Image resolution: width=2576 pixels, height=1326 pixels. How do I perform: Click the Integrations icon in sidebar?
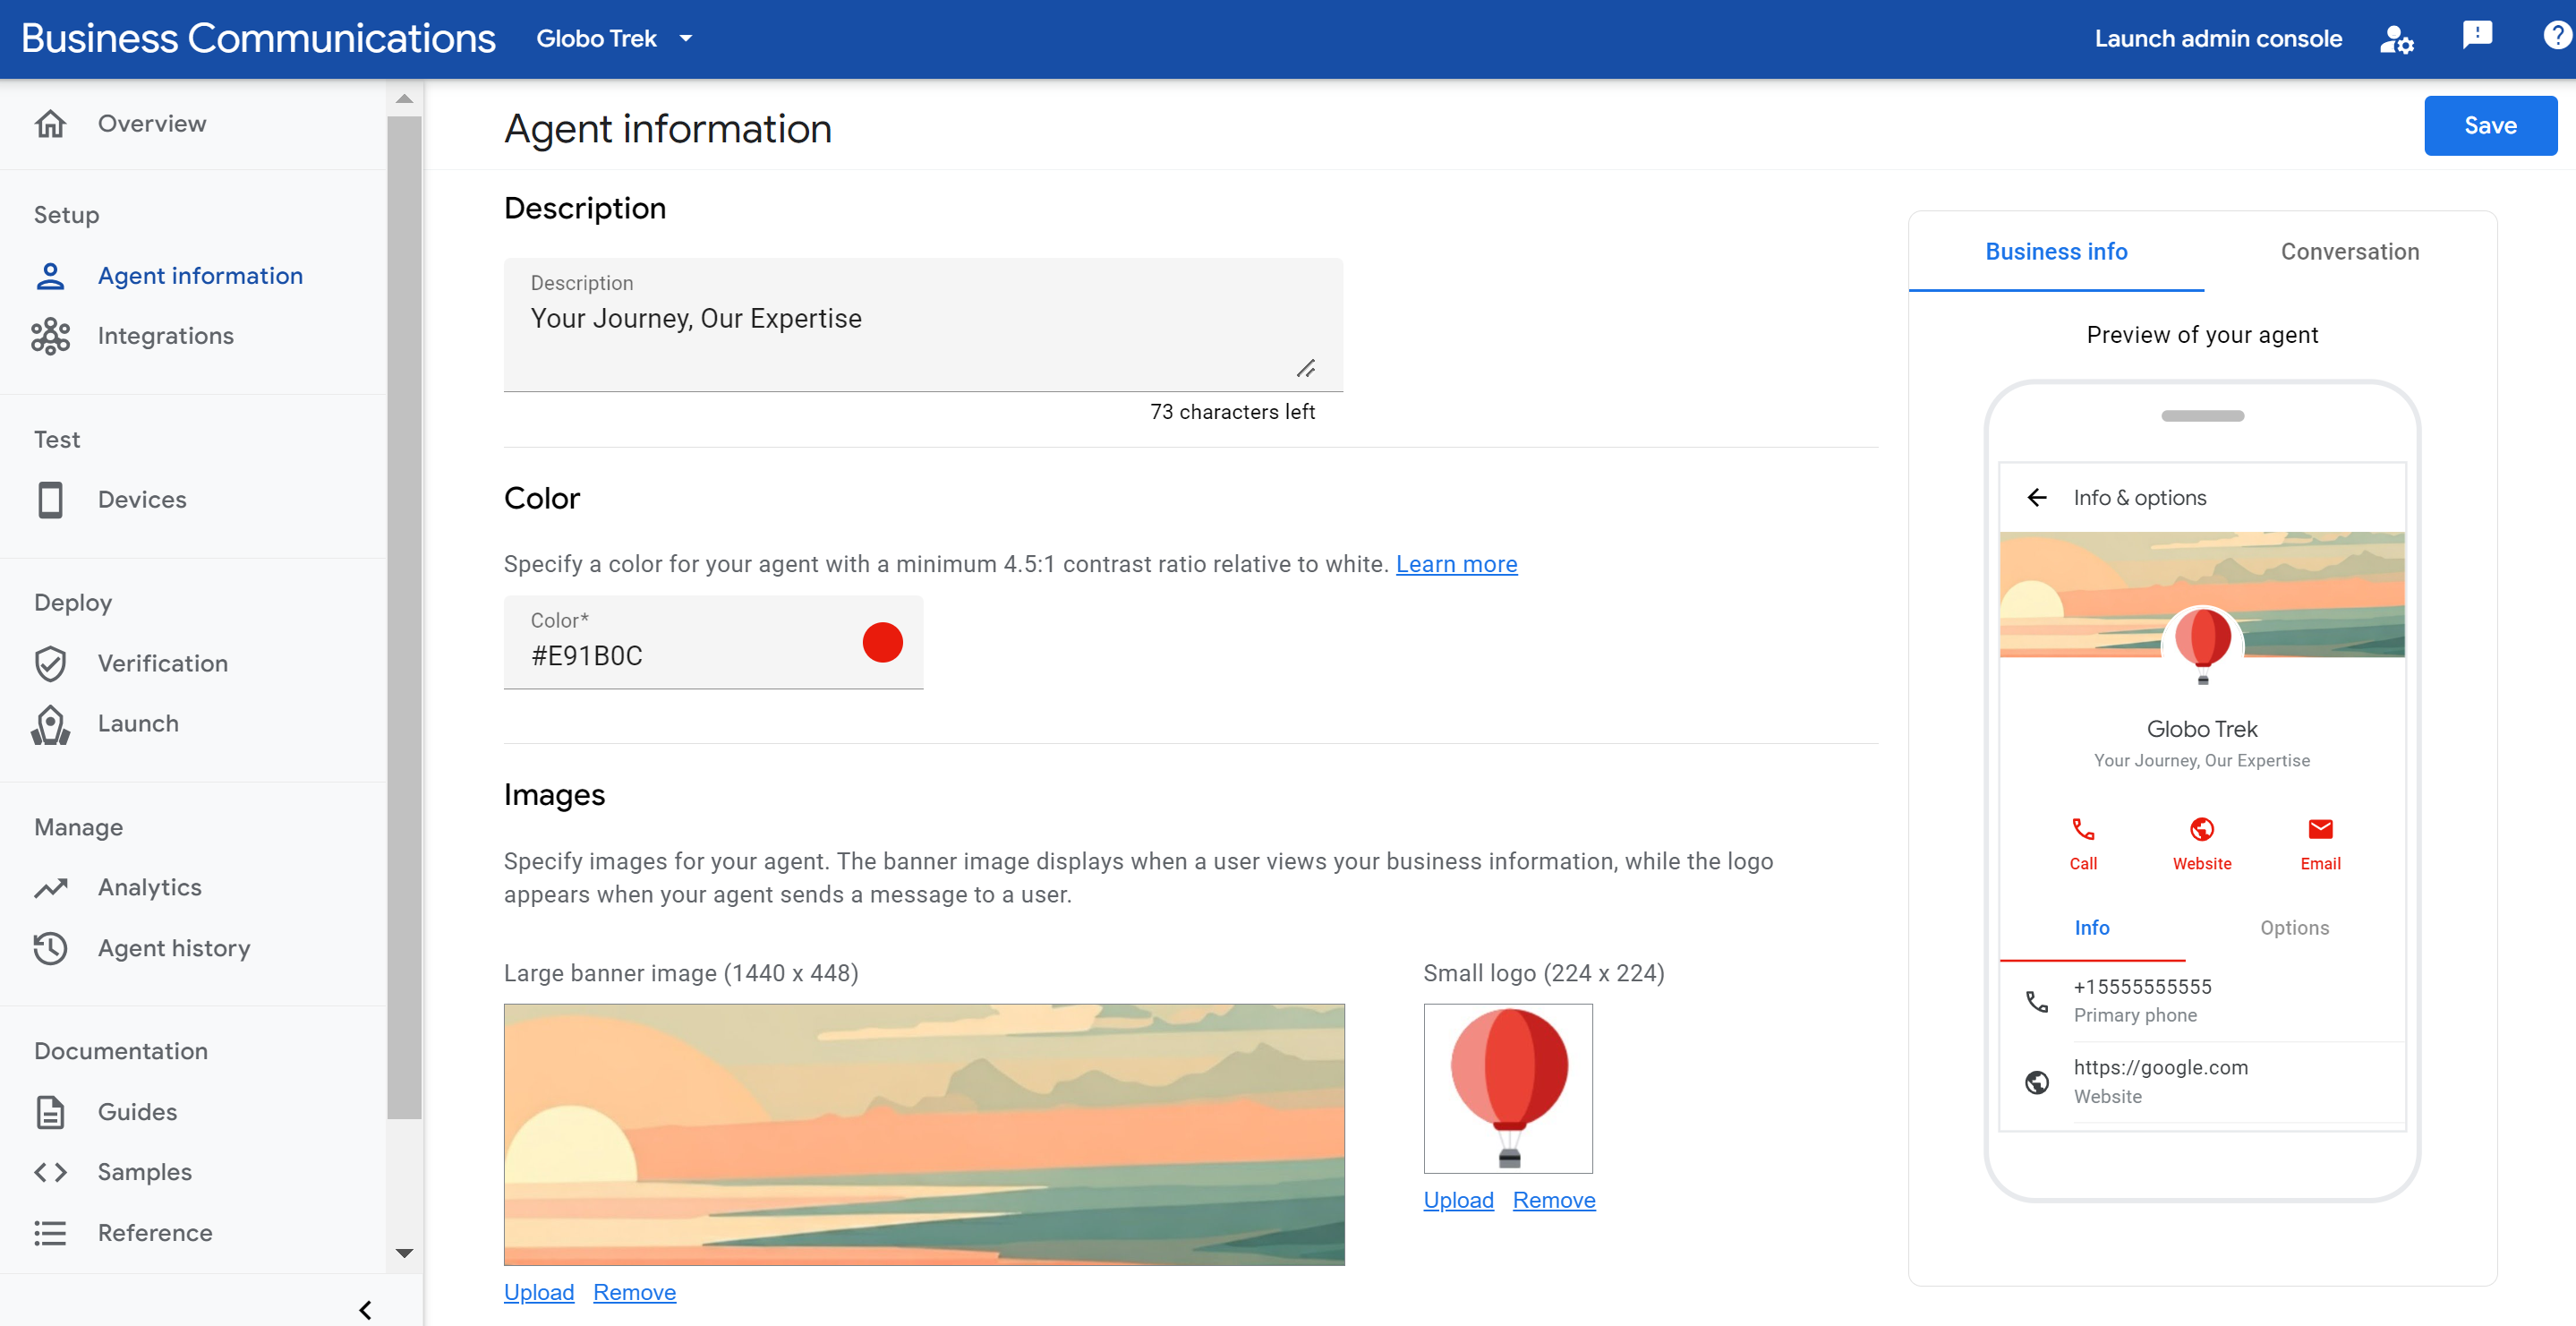49,335
